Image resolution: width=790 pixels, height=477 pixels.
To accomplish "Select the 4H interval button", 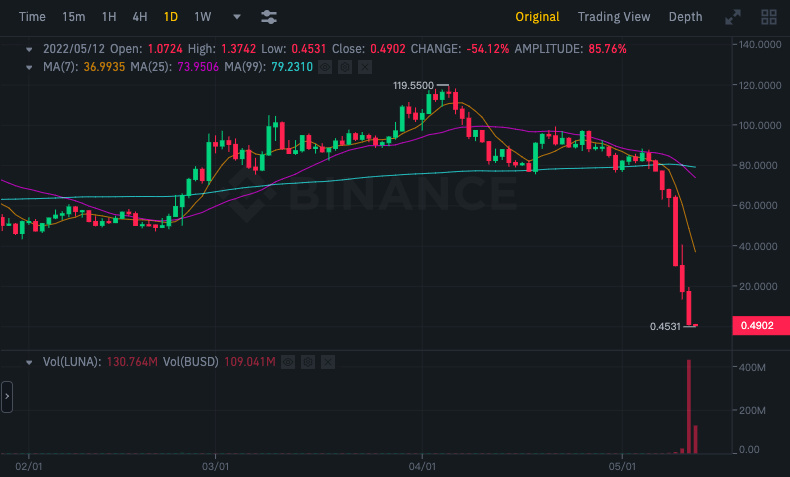I will [140, 17].
